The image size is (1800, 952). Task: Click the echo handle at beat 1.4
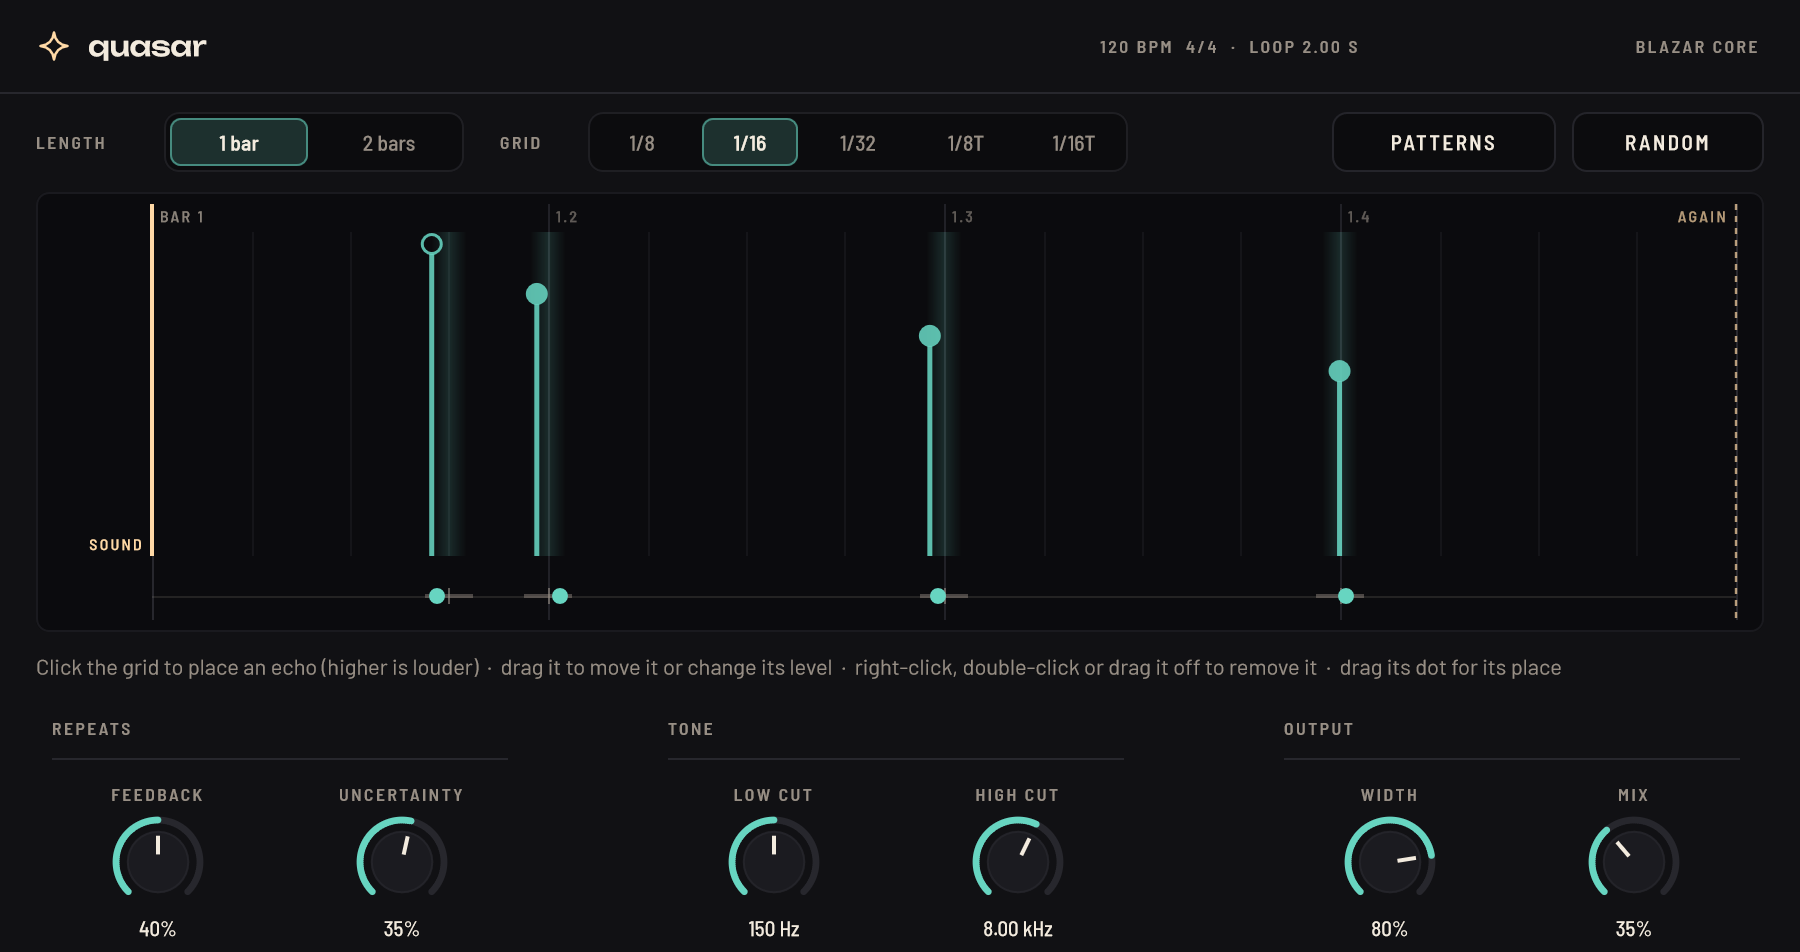1340,371
